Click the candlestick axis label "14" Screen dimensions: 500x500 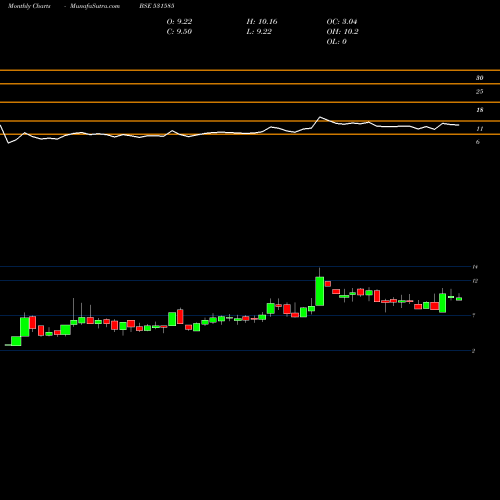[475, 267]
